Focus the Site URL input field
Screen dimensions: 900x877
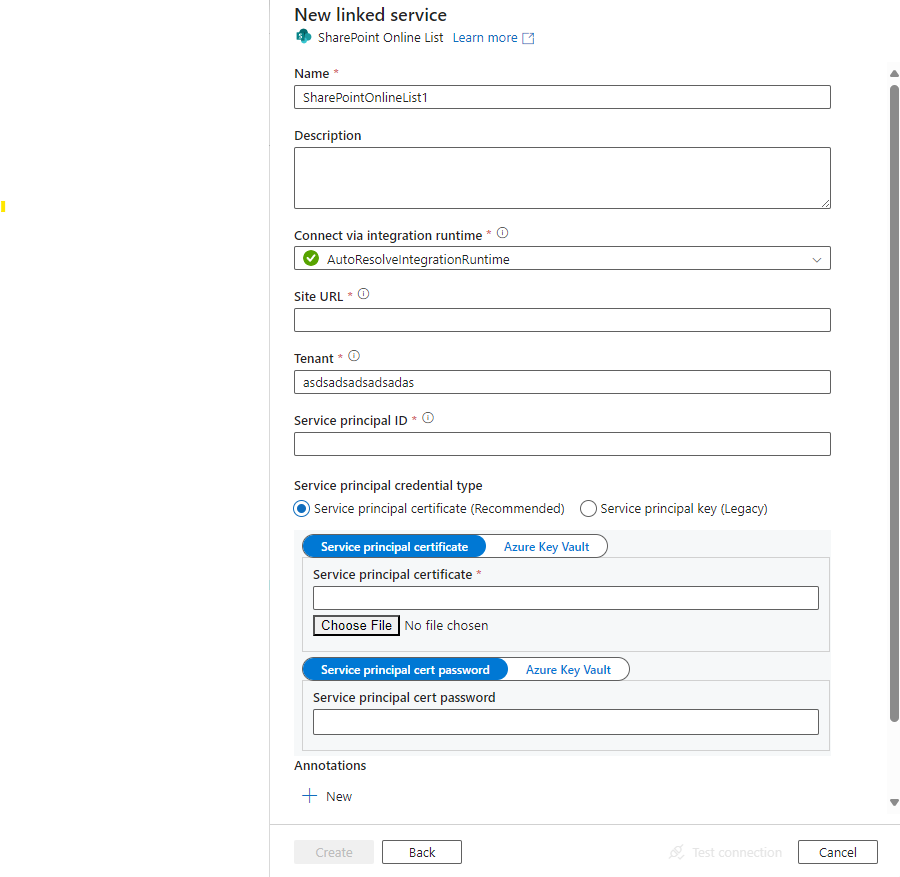[x=562, y=320]
